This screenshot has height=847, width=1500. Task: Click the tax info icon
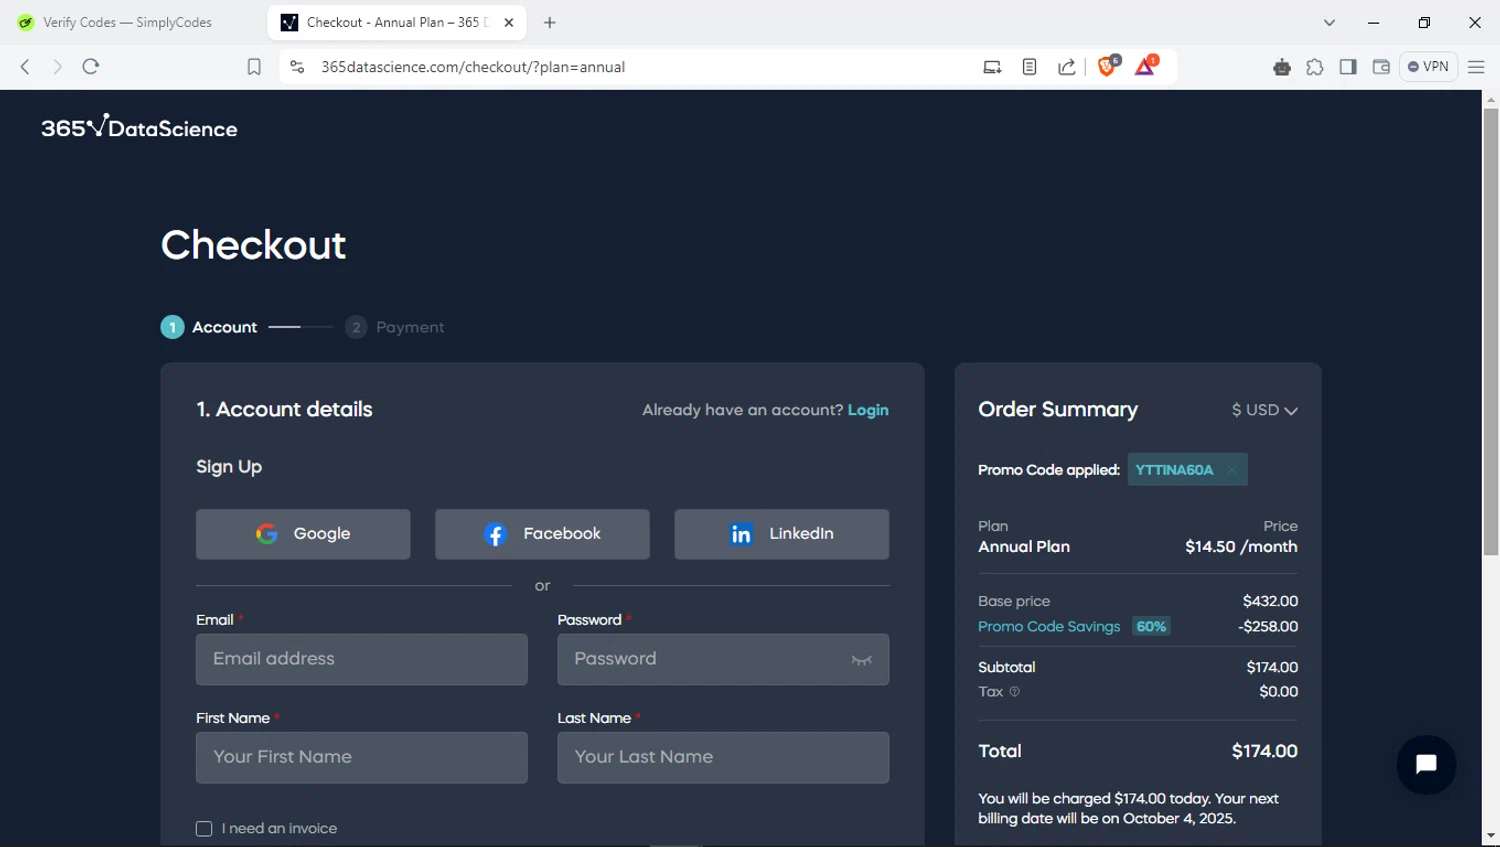pyautogui.click(x=1014, y=692)
